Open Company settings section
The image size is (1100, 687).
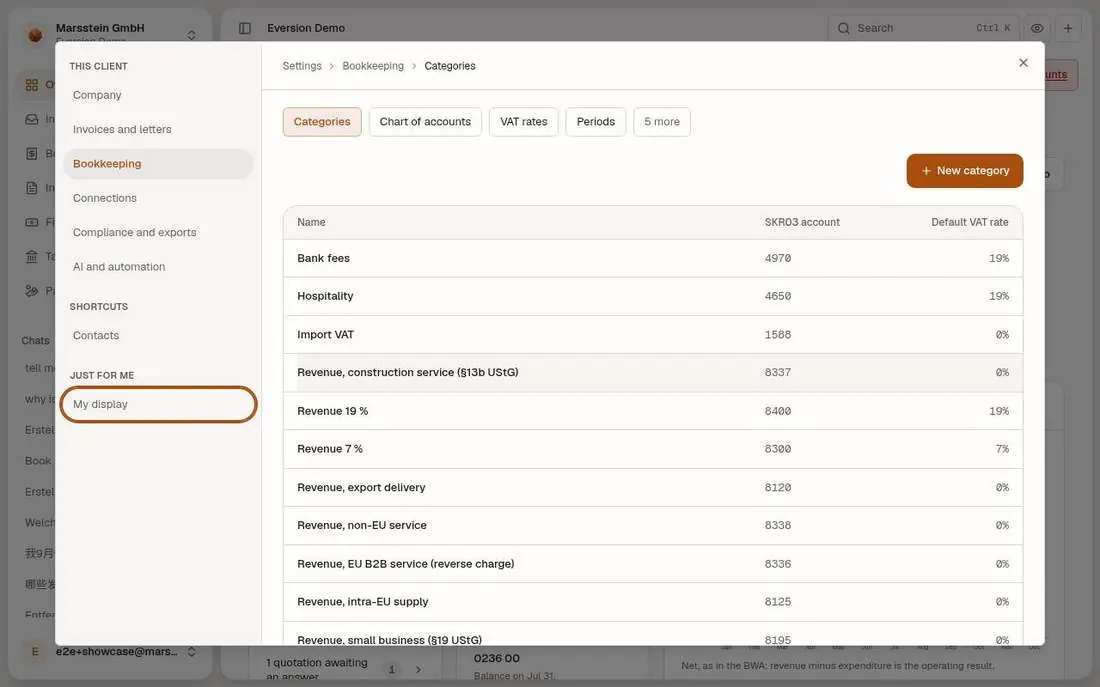158,95
